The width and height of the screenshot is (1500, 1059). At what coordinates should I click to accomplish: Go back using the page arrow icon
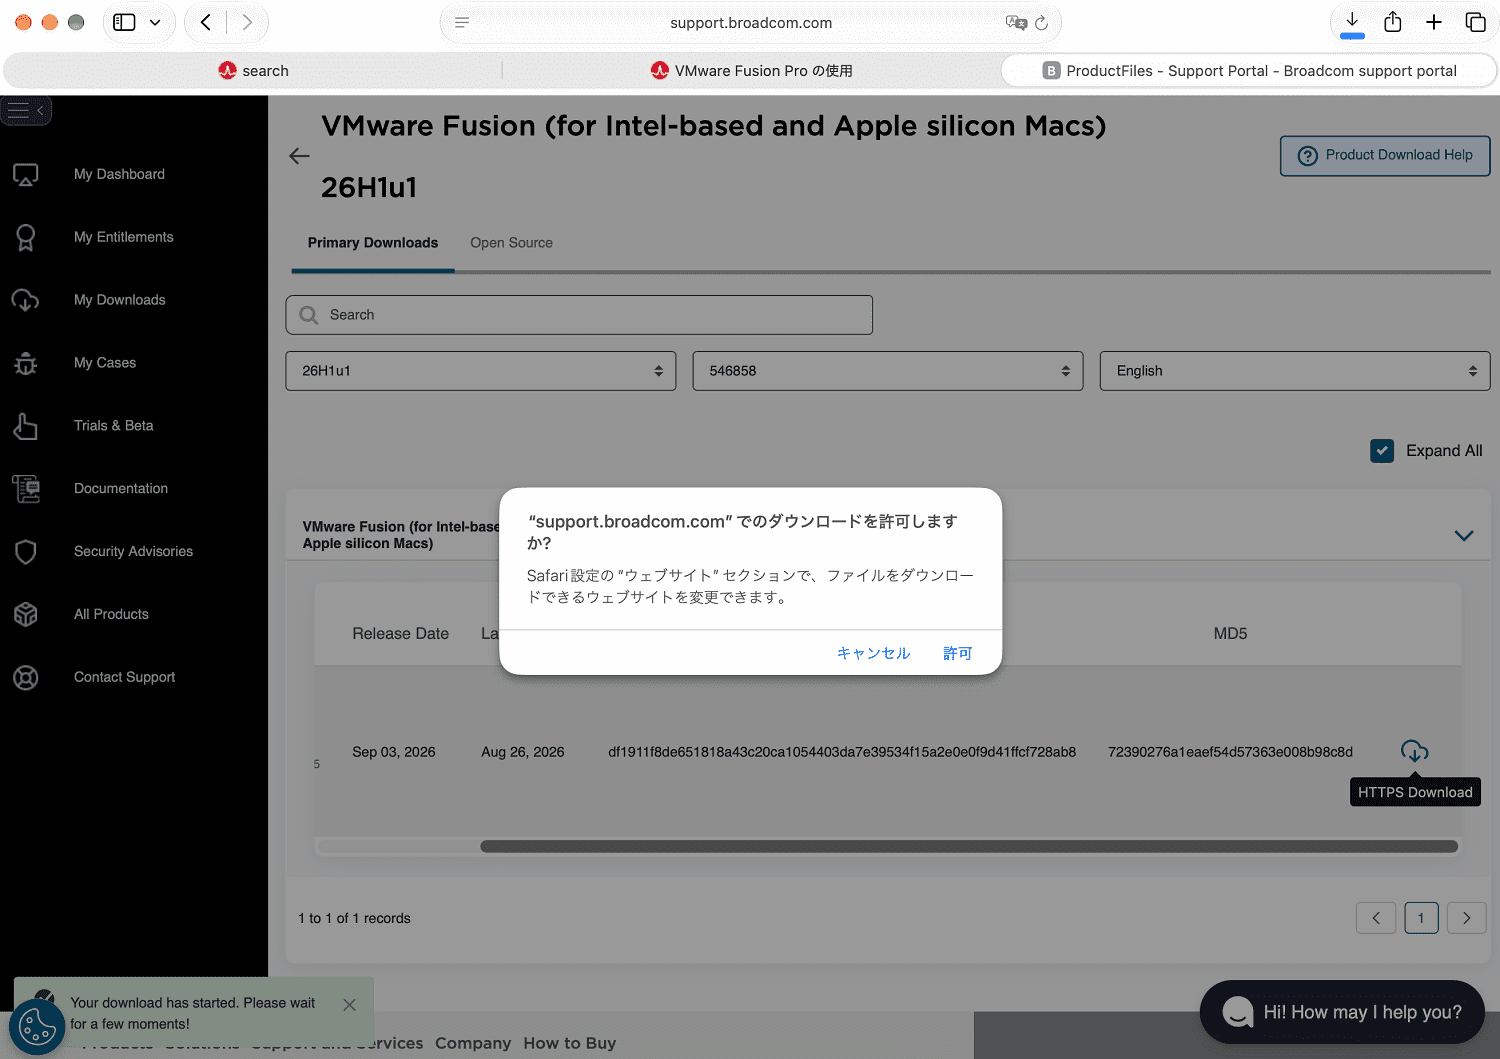coord(299,156)
